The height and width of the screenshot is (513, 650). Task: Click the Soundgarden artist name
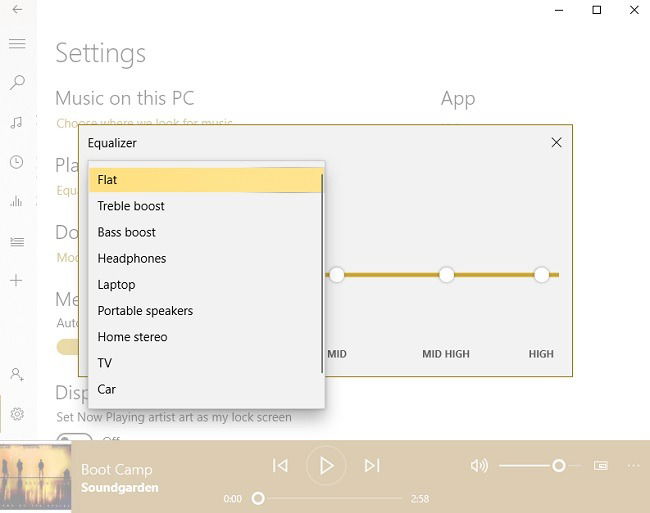tap(119, 487)
